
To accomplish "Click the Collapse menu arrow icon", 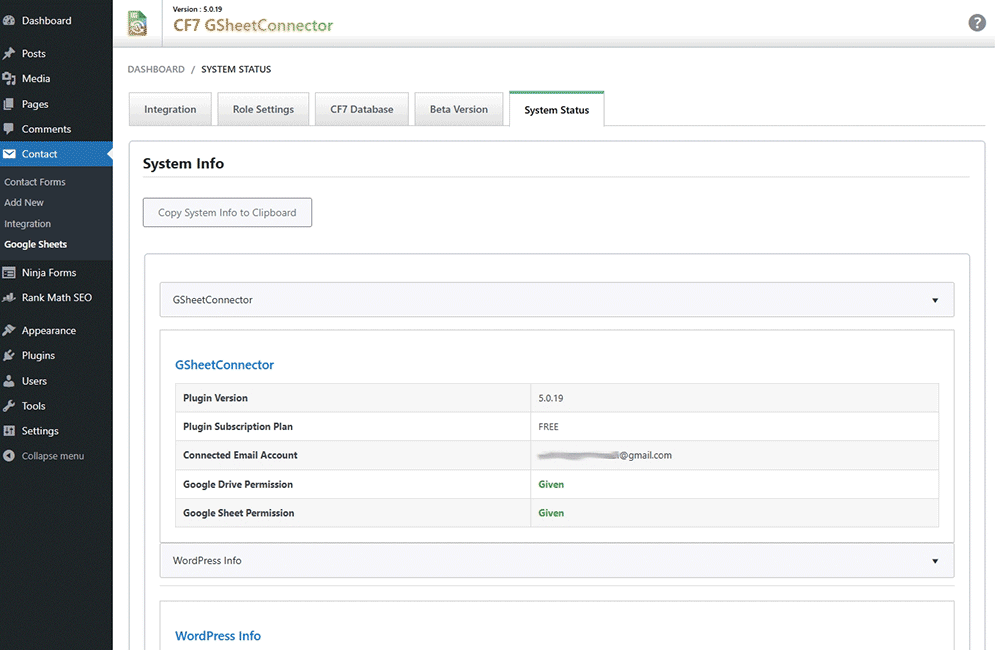I will click(9, 456).
